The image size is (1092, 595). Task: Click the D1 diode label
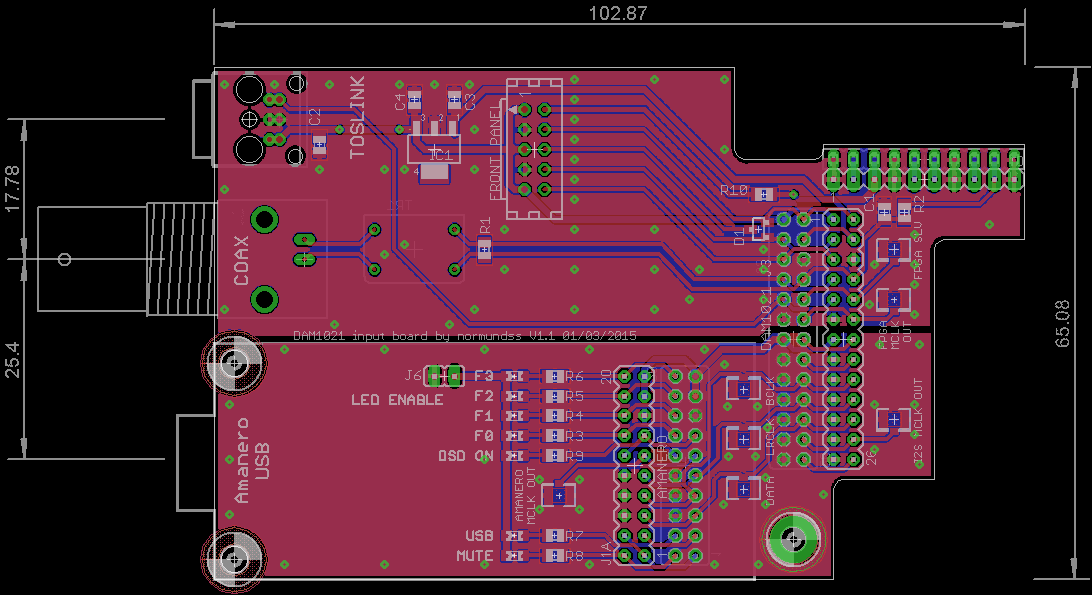coord(740,237)
